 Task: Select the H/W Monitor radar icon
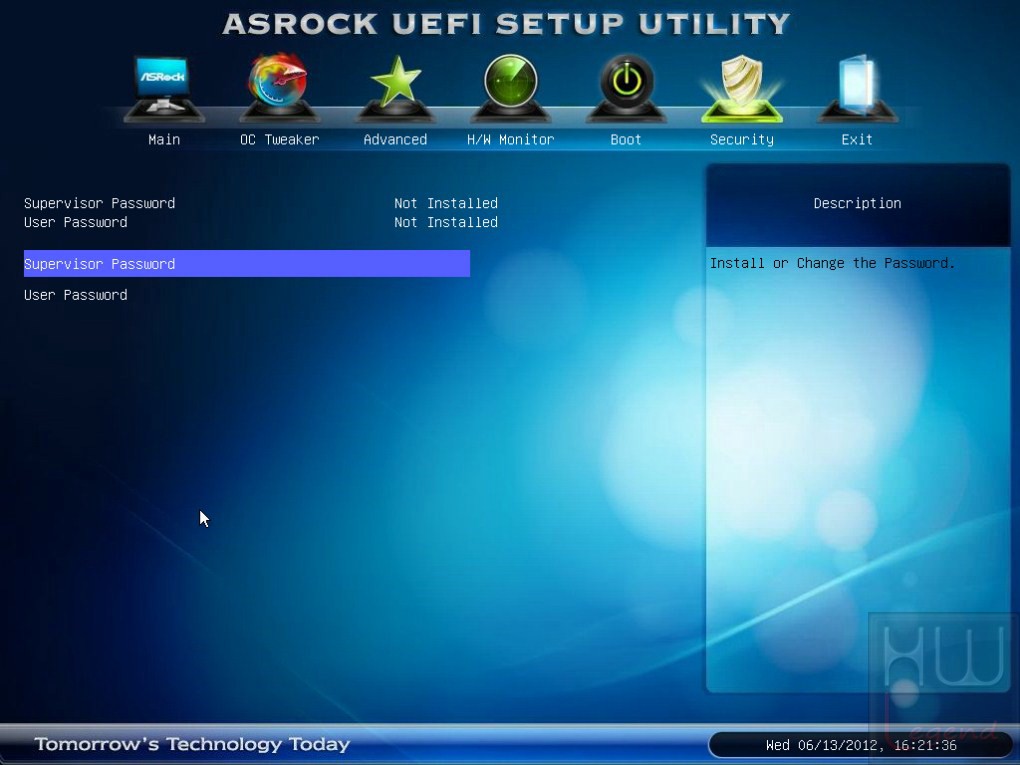click(511, 88)
